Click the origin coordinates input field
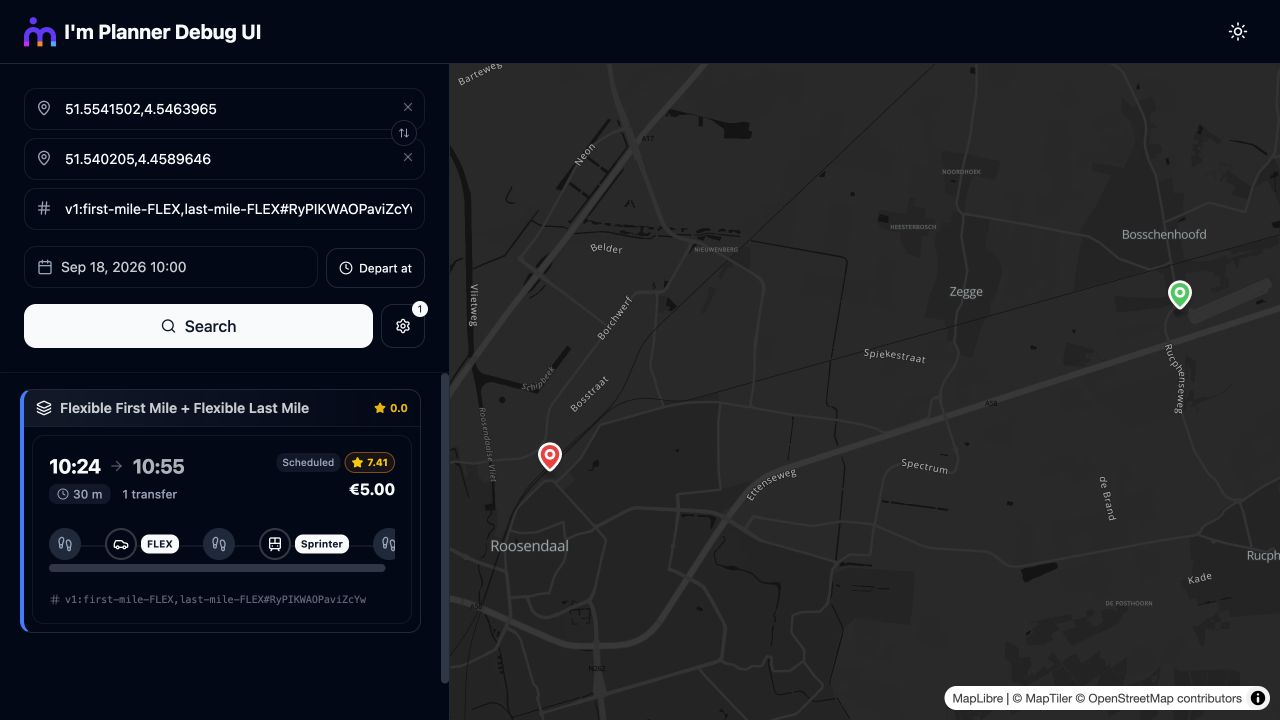1280x720 pixels. coord(224,109)
